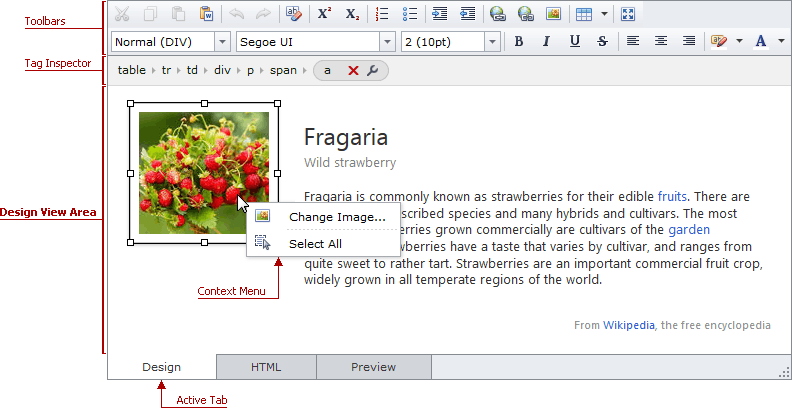This screenshot has width=792, height=411.
Task: Click the Wild strawberry subtitle
Action: coord(350,163)
